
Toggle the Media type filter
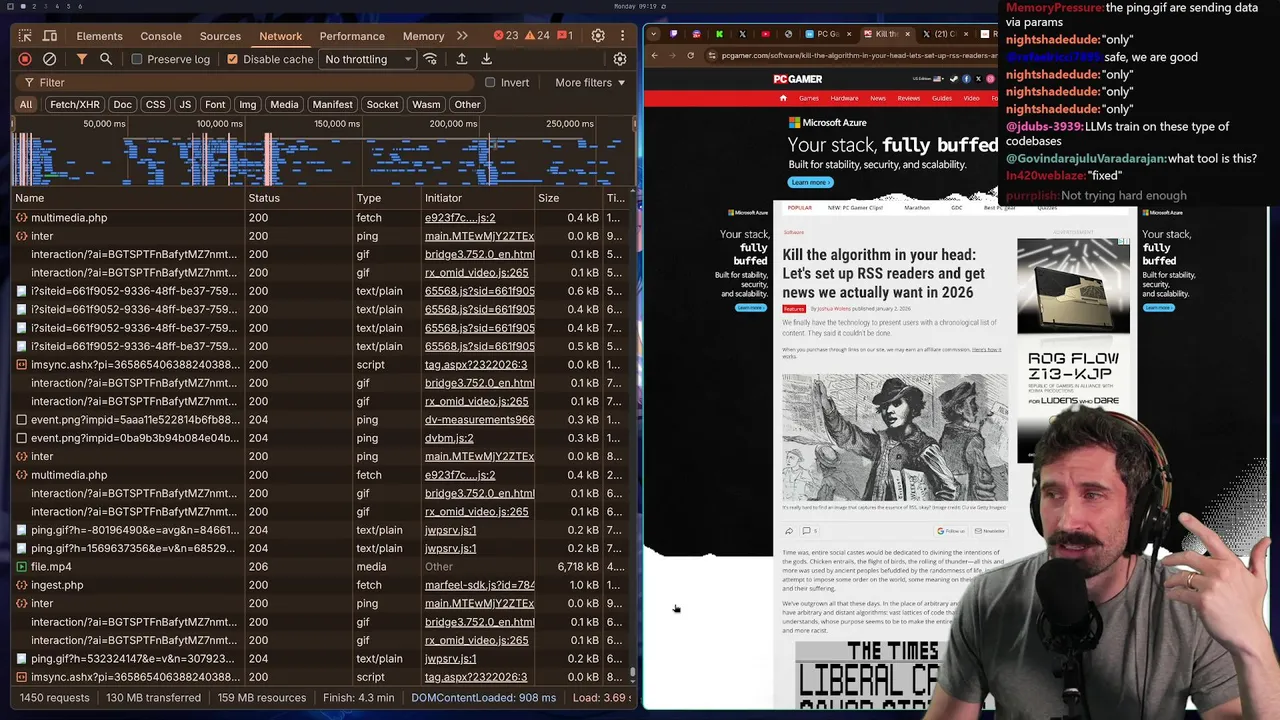coord(284,104)
